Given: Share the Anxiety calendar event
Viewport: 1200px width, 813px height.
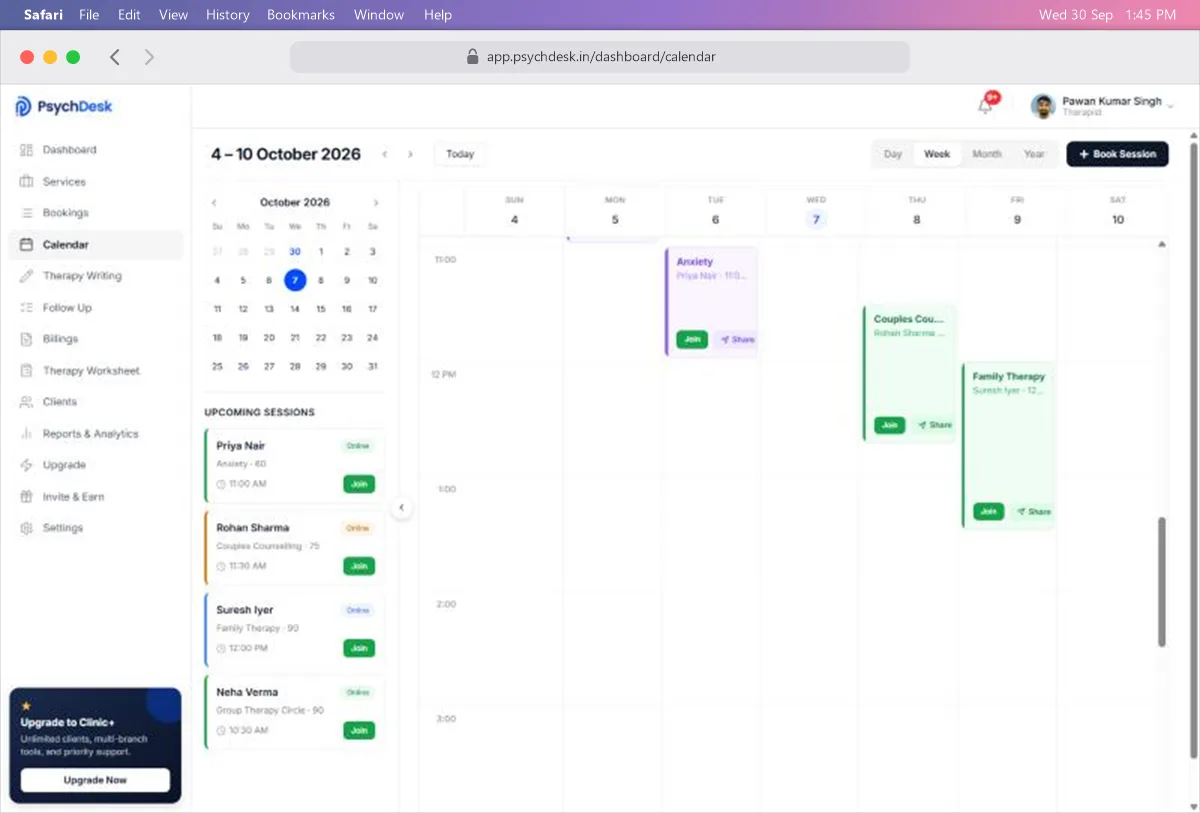Looking at the screenshot, I should coord(737,340).
